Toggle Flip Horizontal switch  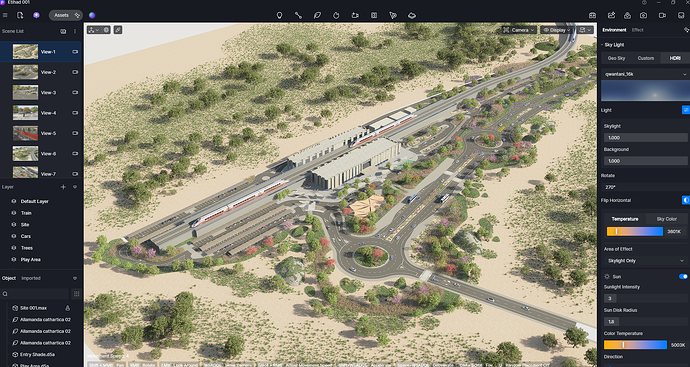[686, 200]
